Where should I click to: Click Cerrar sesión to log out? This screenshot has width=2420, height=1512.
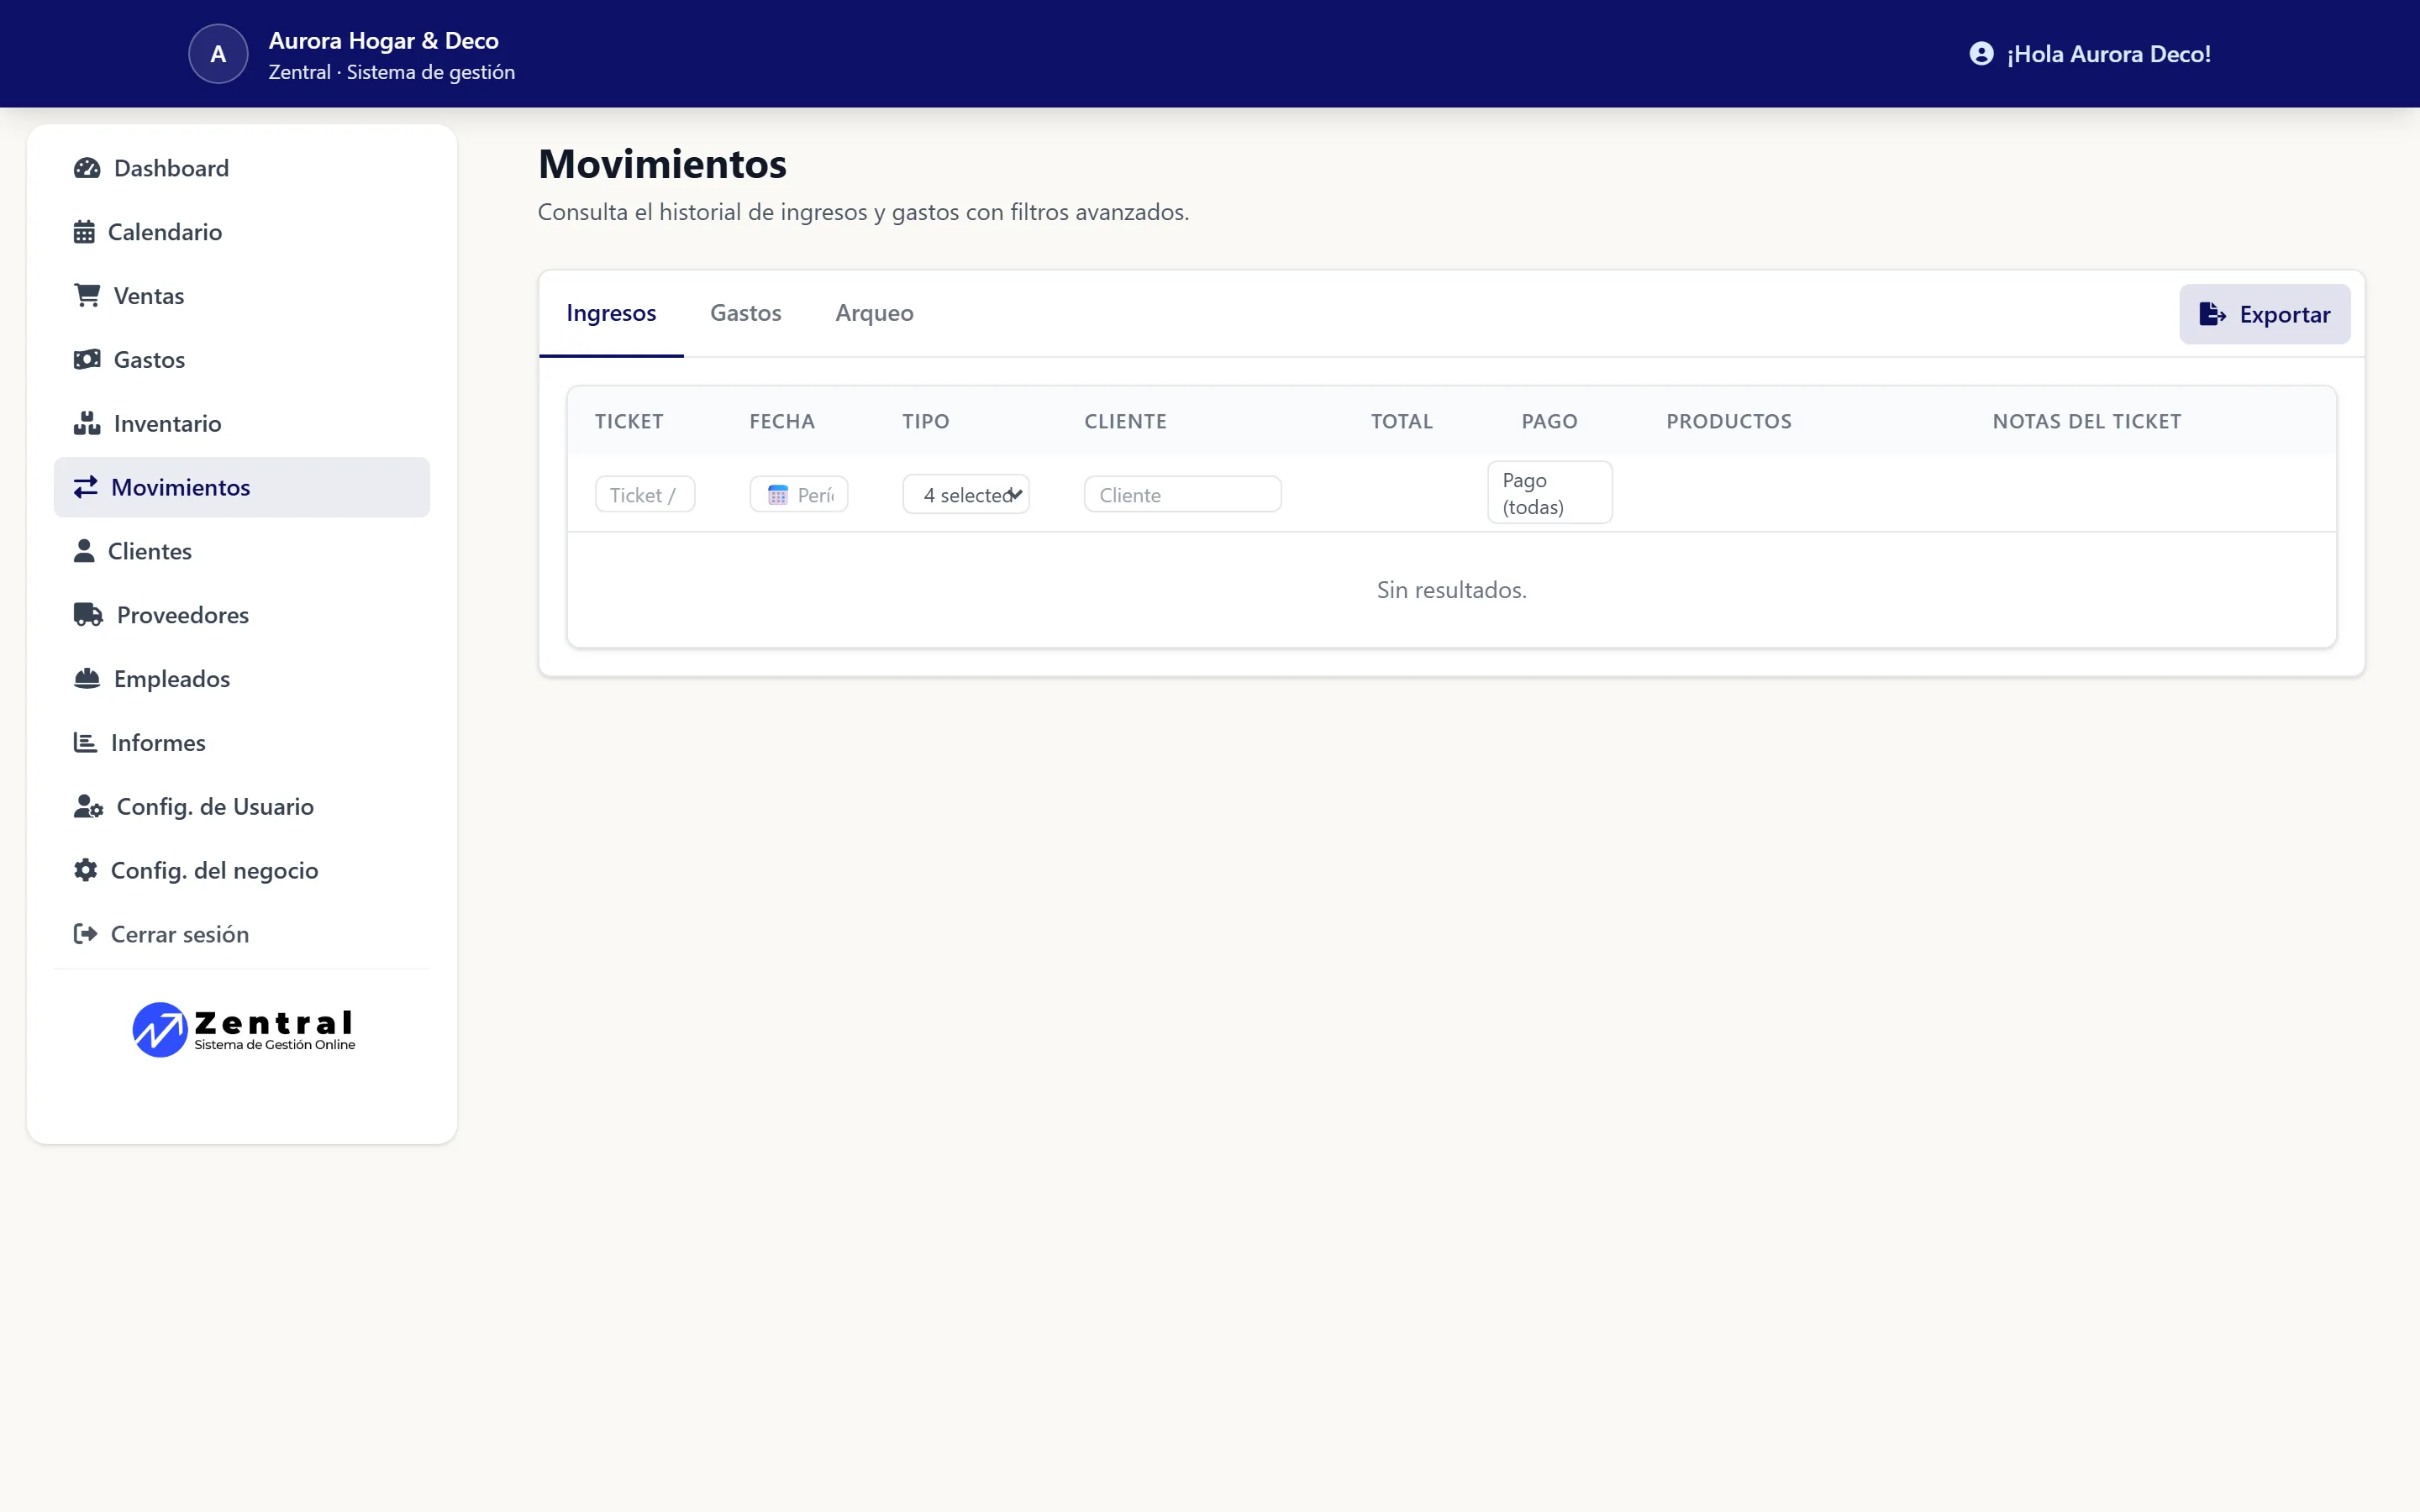(x=242, y=934)
